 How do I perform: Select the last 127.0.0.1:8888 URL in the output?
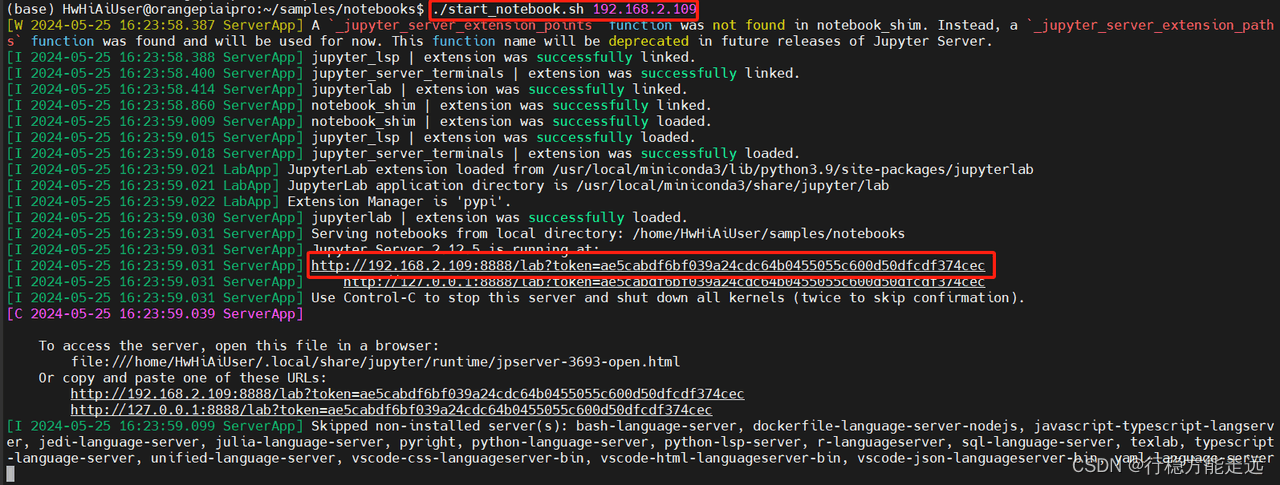tap(391, 410)
